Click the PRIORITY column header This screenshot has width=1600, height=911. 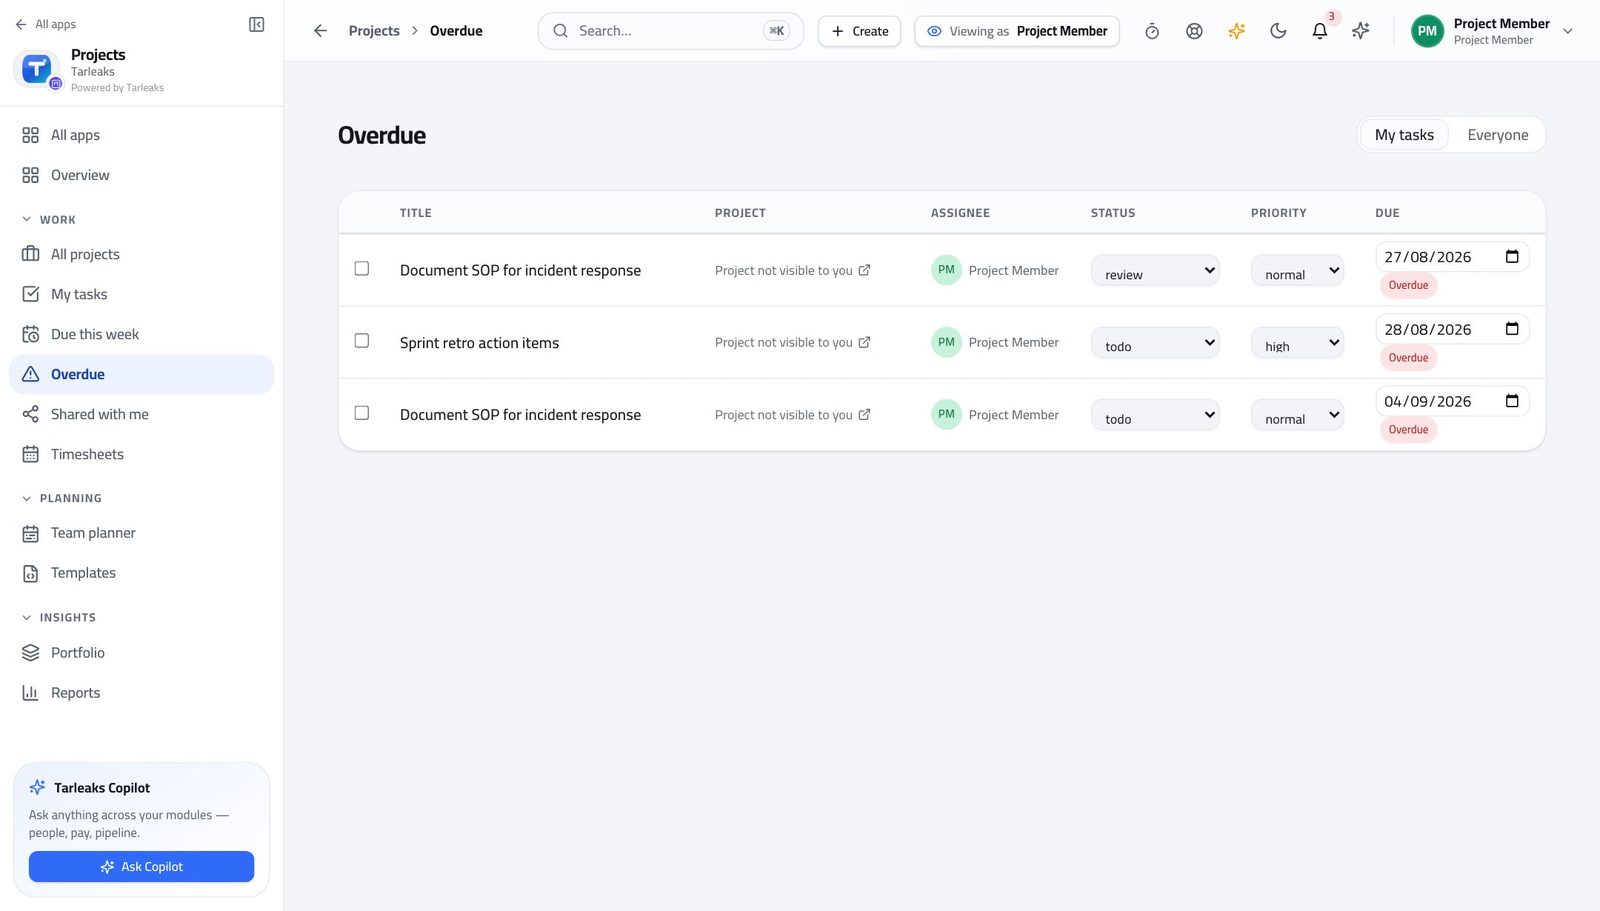pos(1278,213)
